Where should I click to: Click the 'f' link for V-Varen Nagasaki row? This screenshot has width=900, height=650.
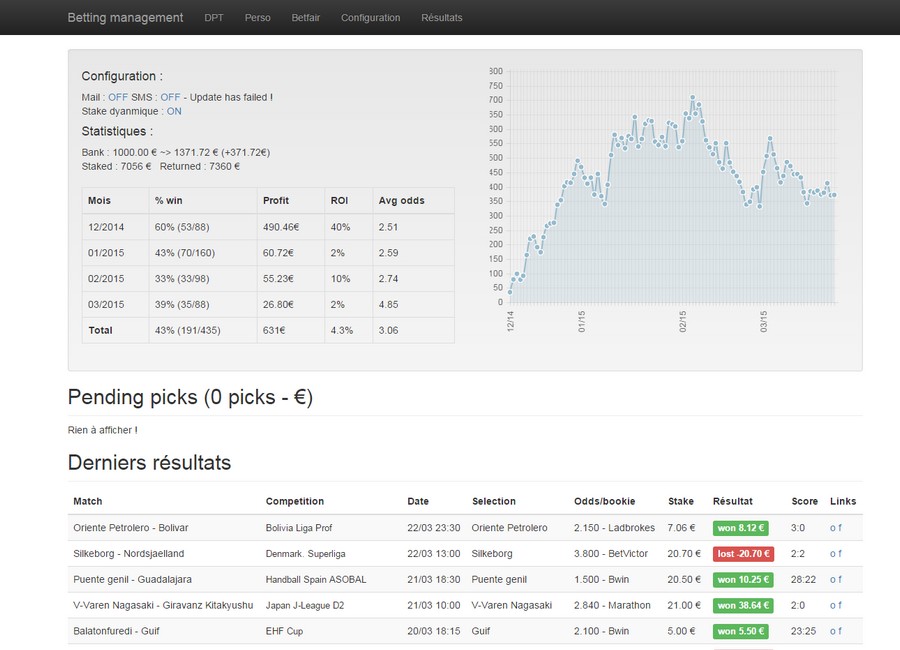click(840, 605)
